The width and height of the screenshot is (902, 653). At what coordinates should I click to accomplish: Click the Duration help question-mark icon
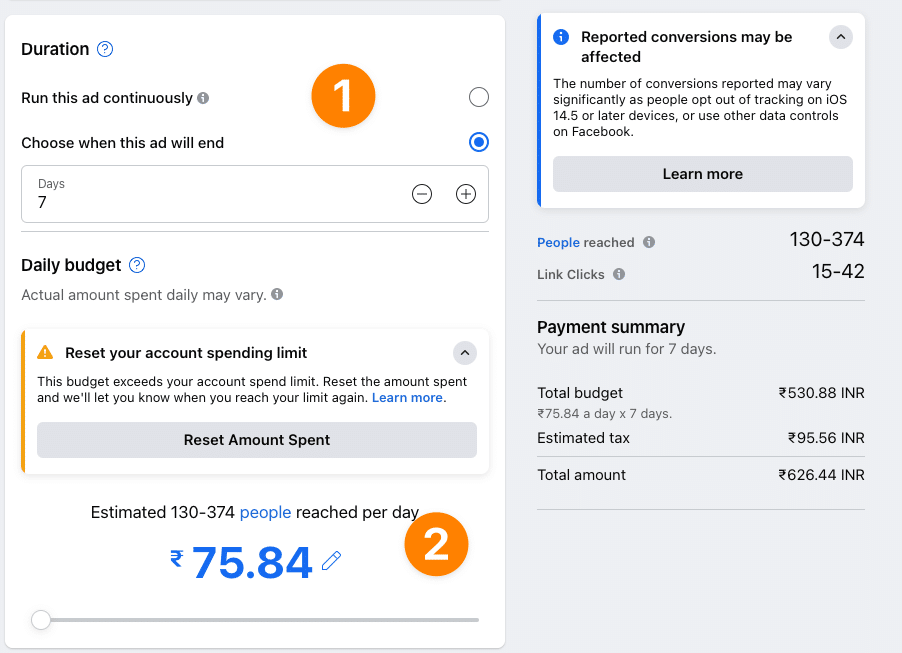point(105,49)
